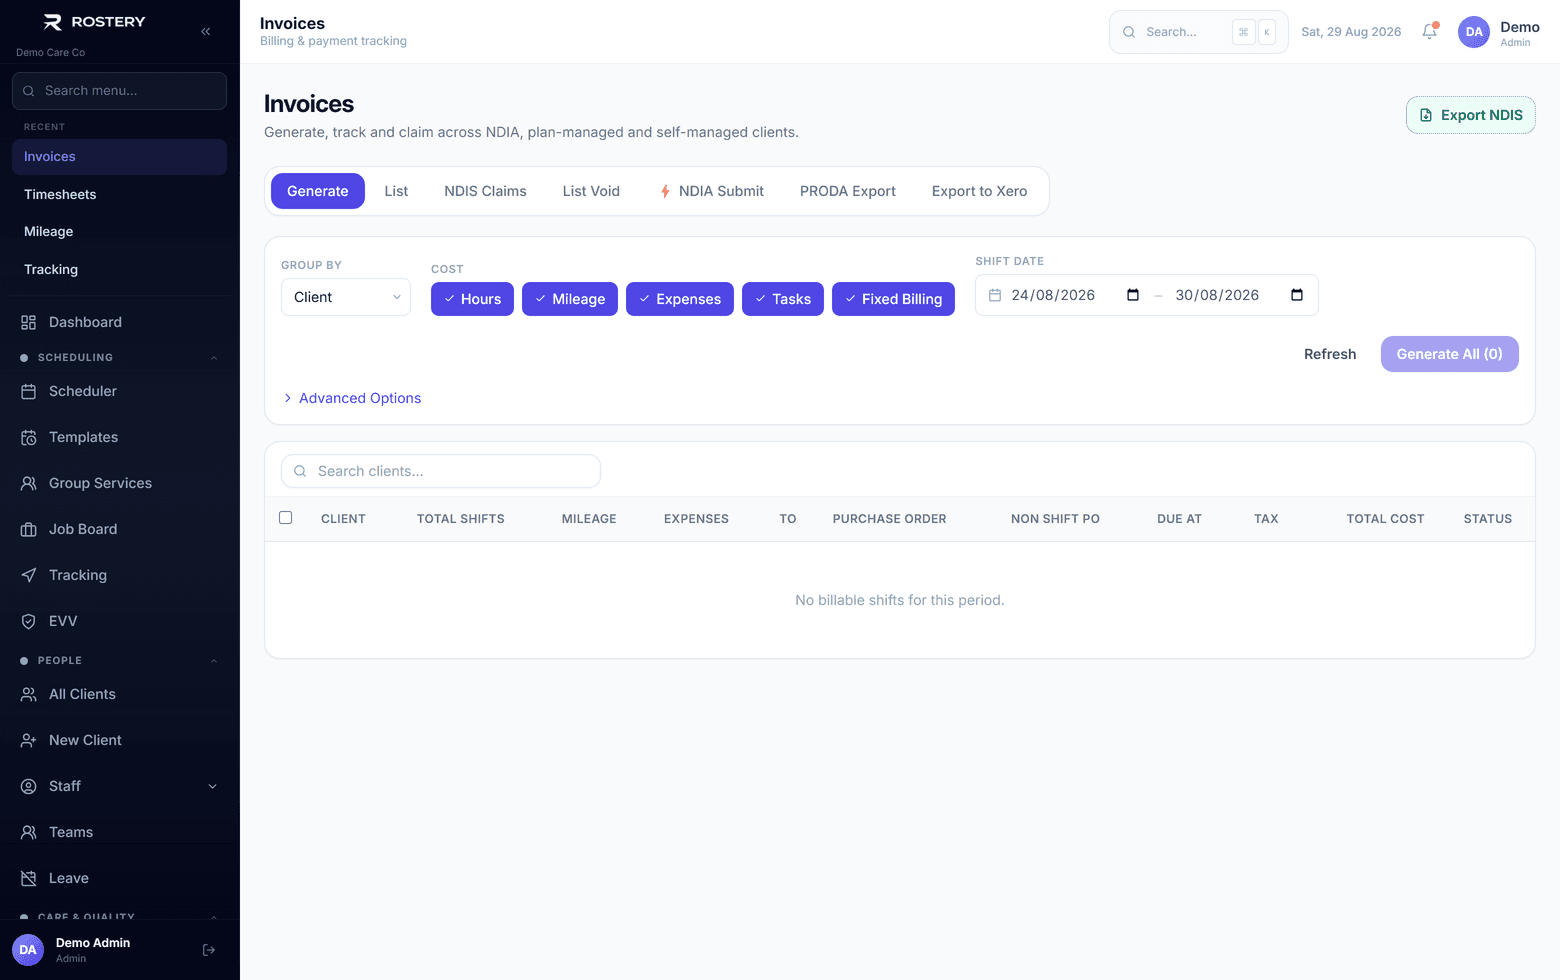The height and width of the screenshot is (980, 1560).
Task: Open All Clients icon in sidebar
Action: coord(29,694)
